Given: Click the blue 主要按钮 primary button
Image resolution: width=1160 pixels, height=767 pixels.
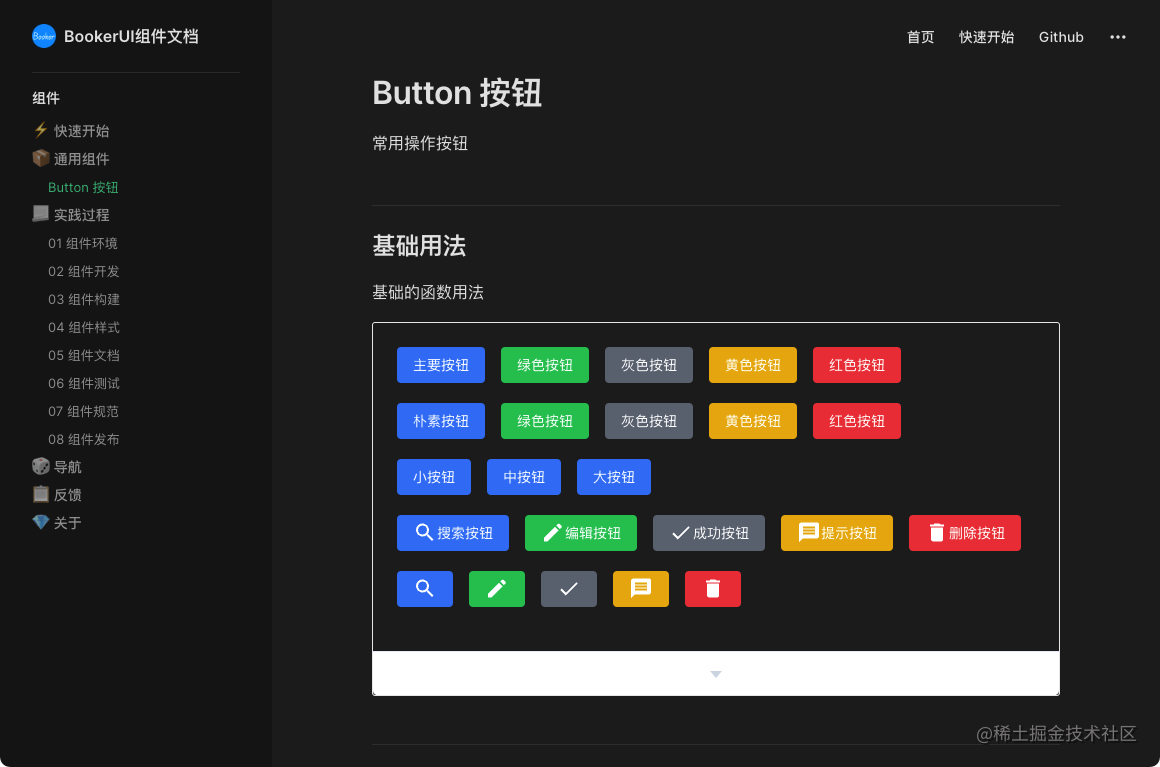Looking at the screenshot, I should 441,365.
